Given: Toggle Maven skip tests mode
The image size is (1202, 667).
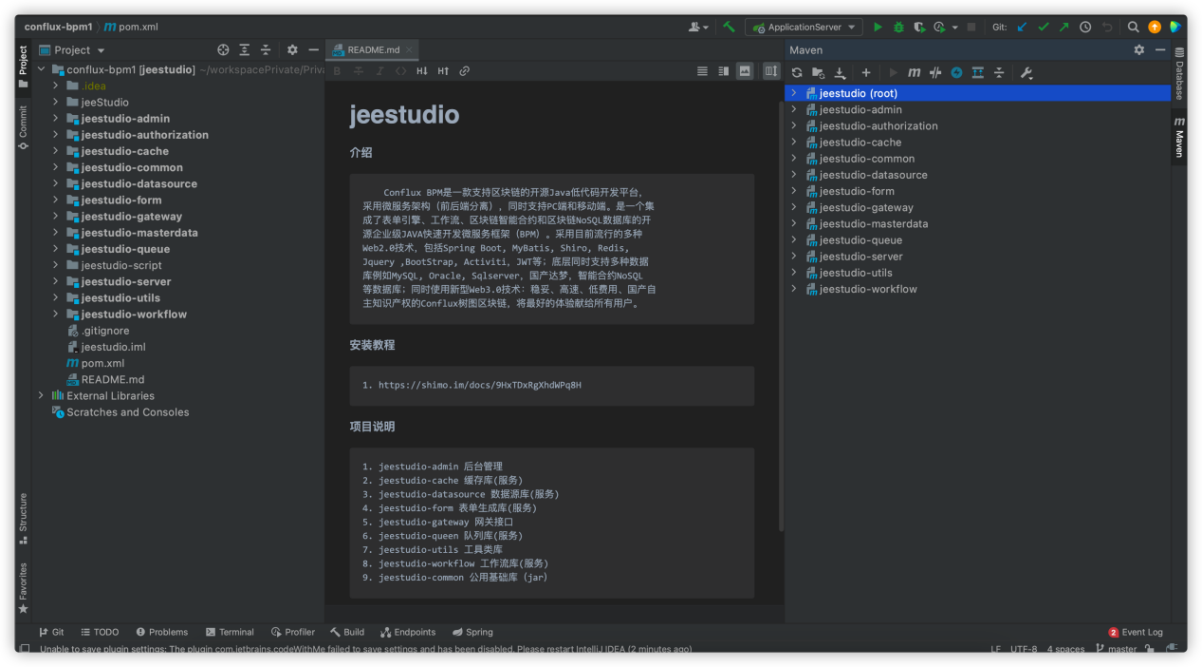Looking at the screenshot, I should pos(956,72).
